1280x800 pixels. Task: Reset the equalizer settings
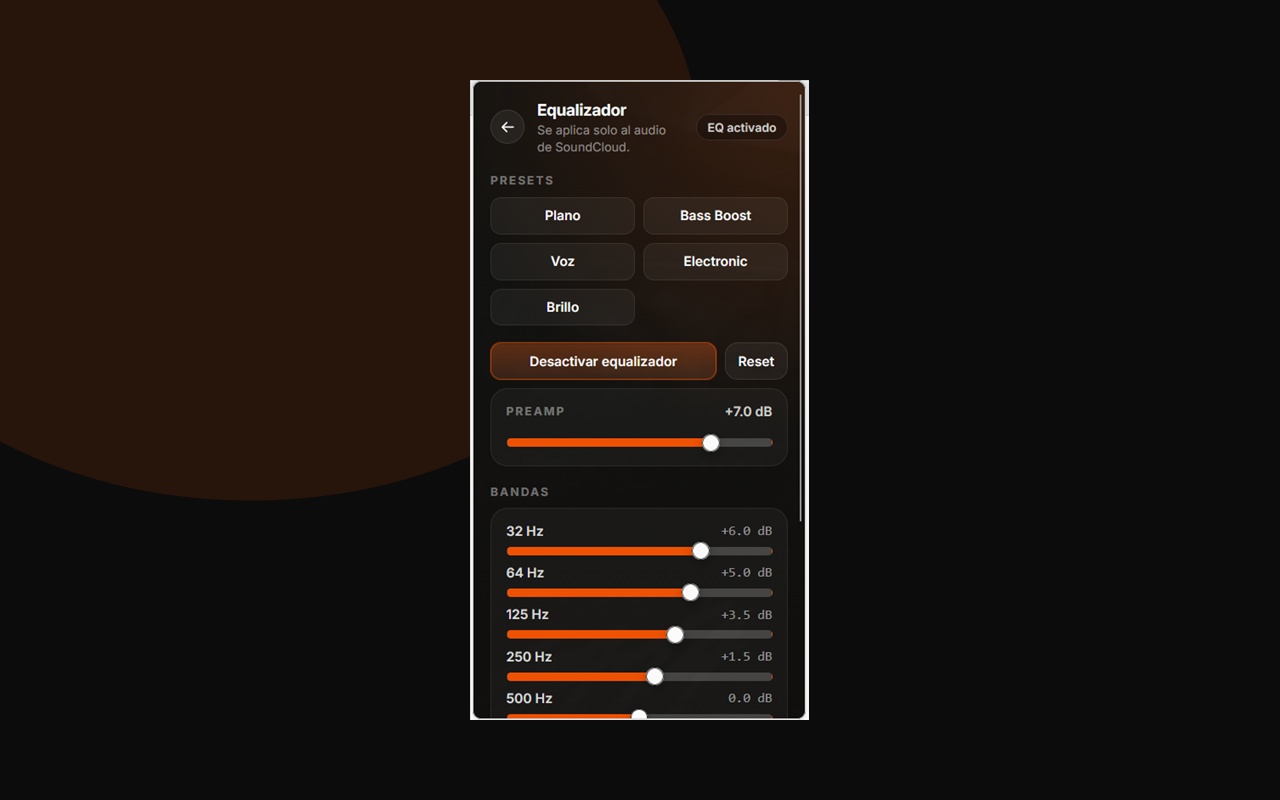pyautogui.click(x=756, y=362)
